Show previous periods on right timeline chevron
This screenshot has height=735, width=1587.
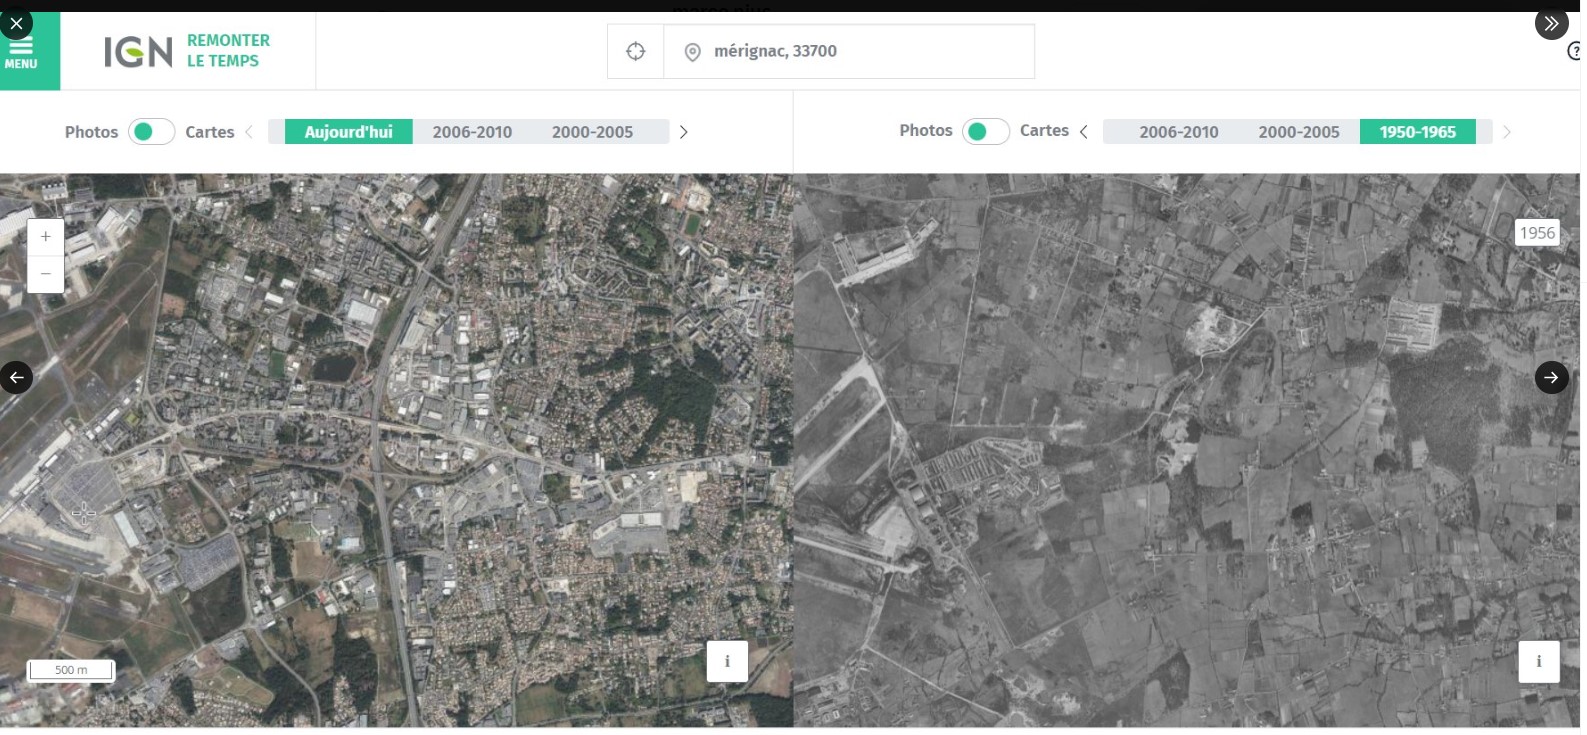[x=1084, y=132]
